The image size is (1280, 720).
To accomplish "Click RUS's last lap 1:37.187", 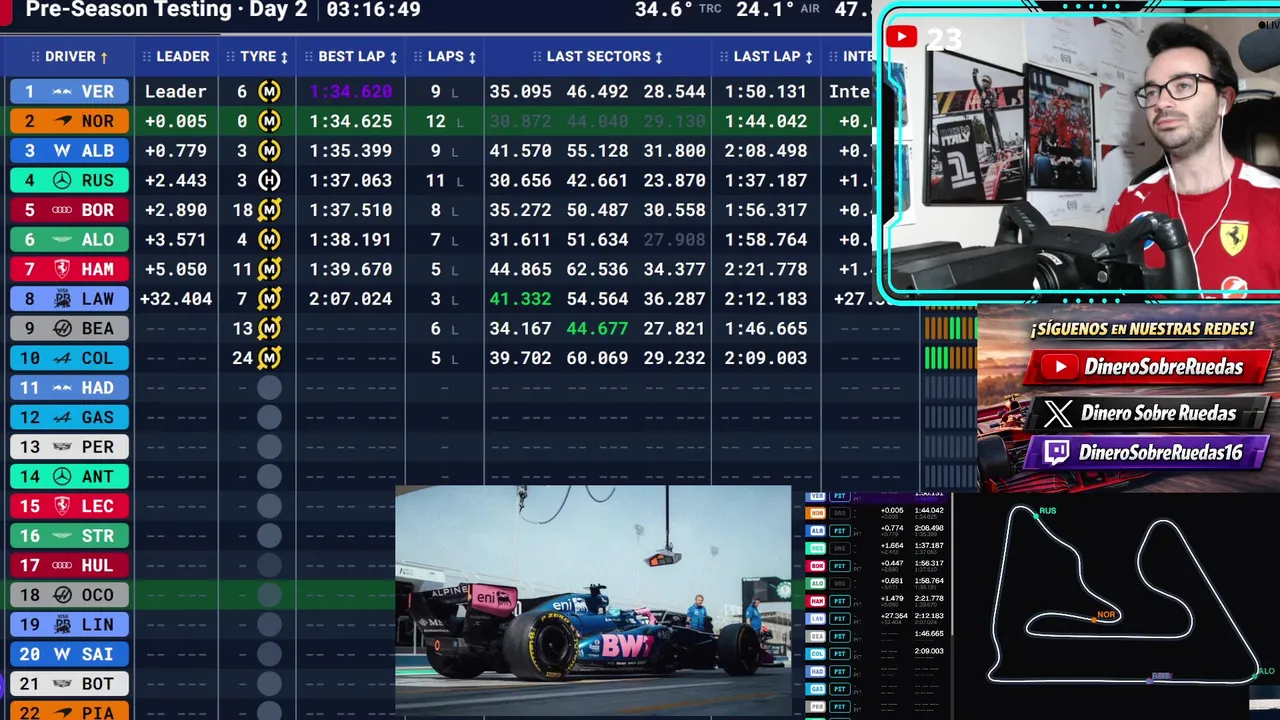I will [x=766, y=180].
